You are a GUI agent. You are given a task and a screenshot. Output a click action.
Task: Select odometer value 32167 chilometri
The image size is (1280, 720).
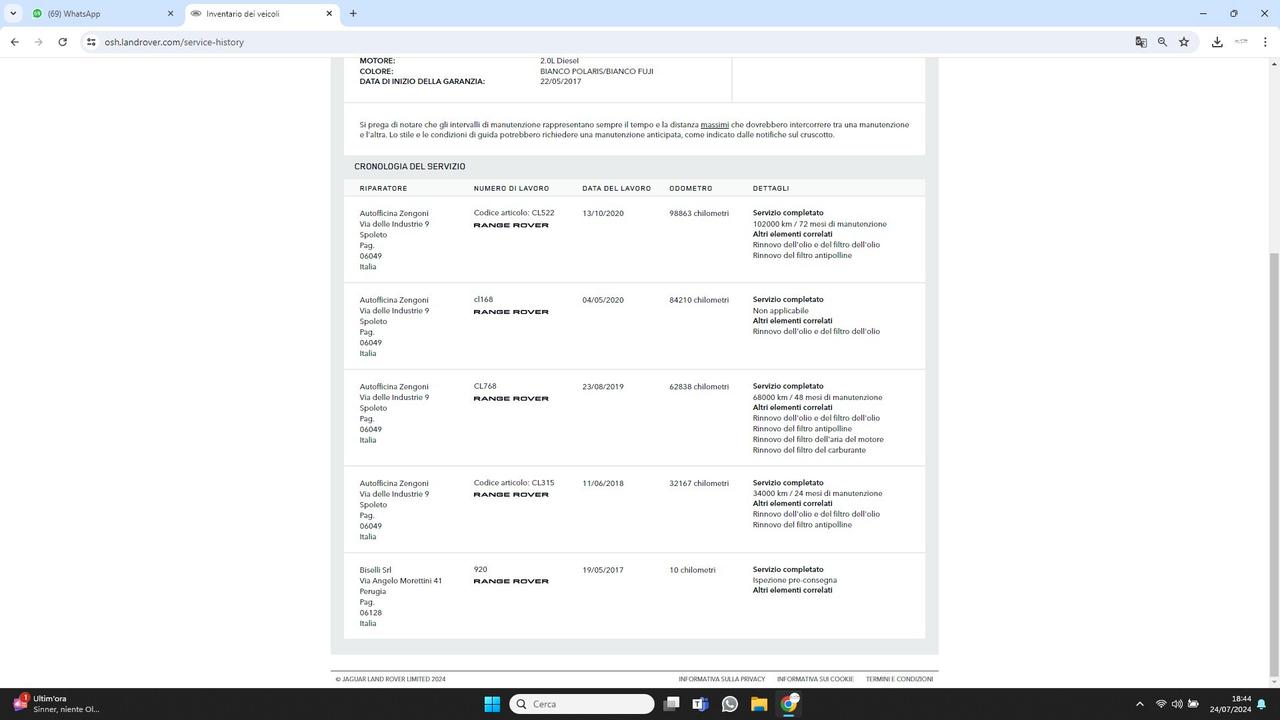click(x=699, y=483)
